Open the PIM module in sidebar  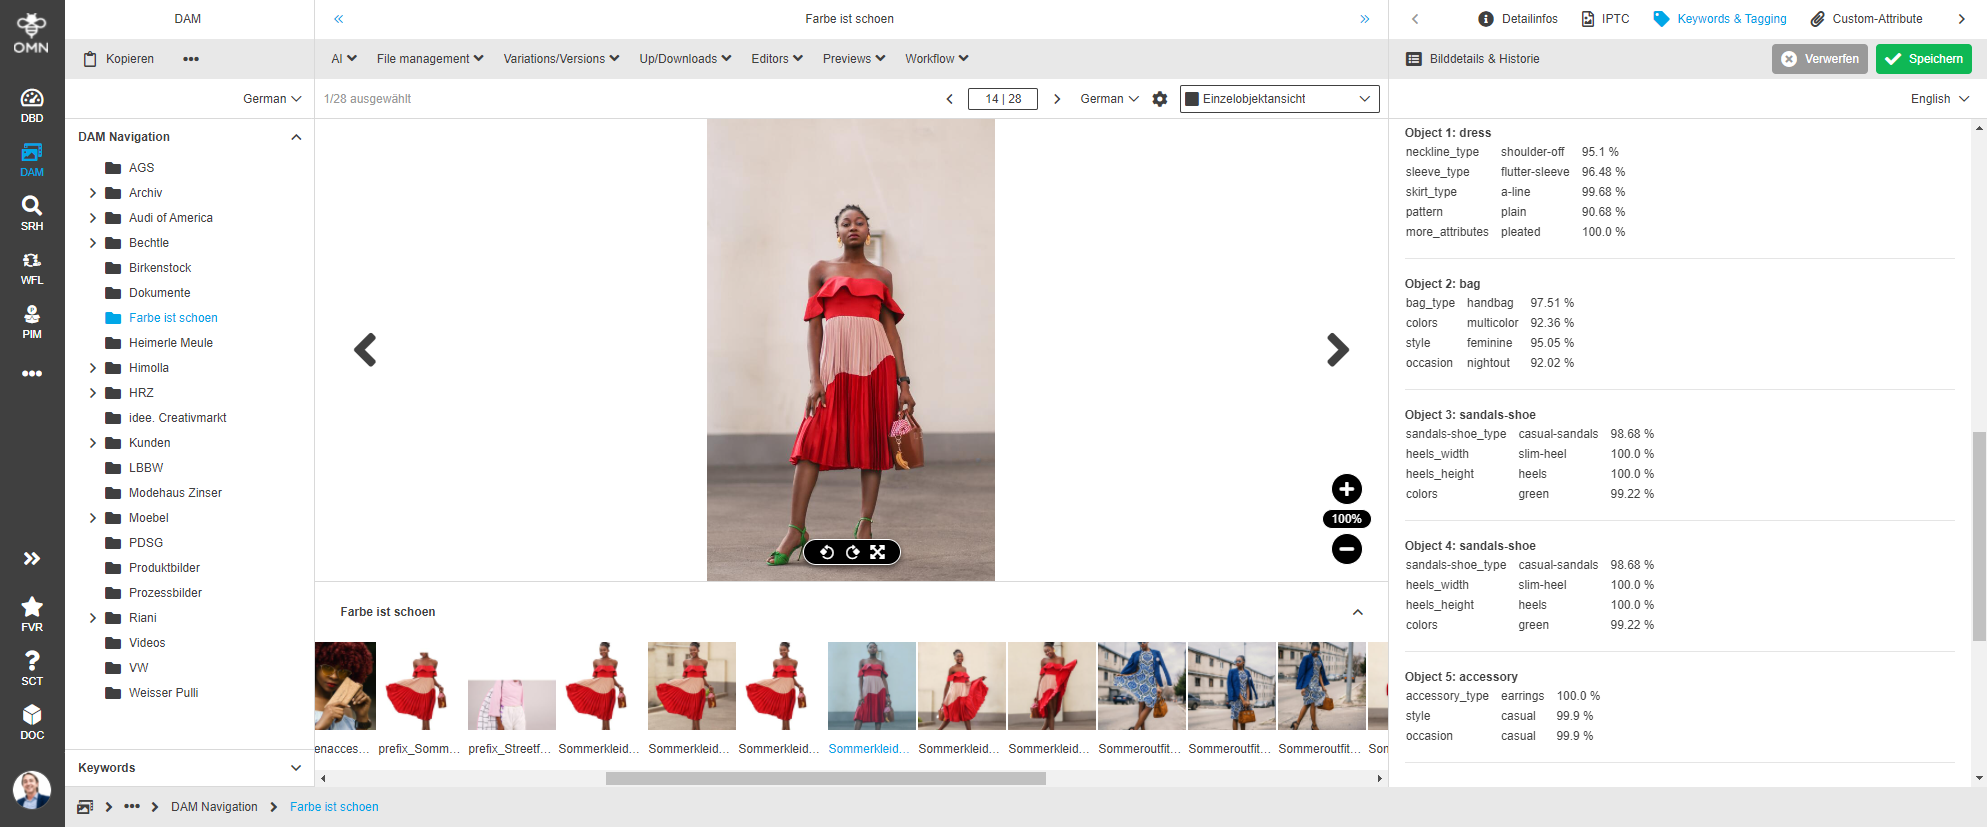32,321
